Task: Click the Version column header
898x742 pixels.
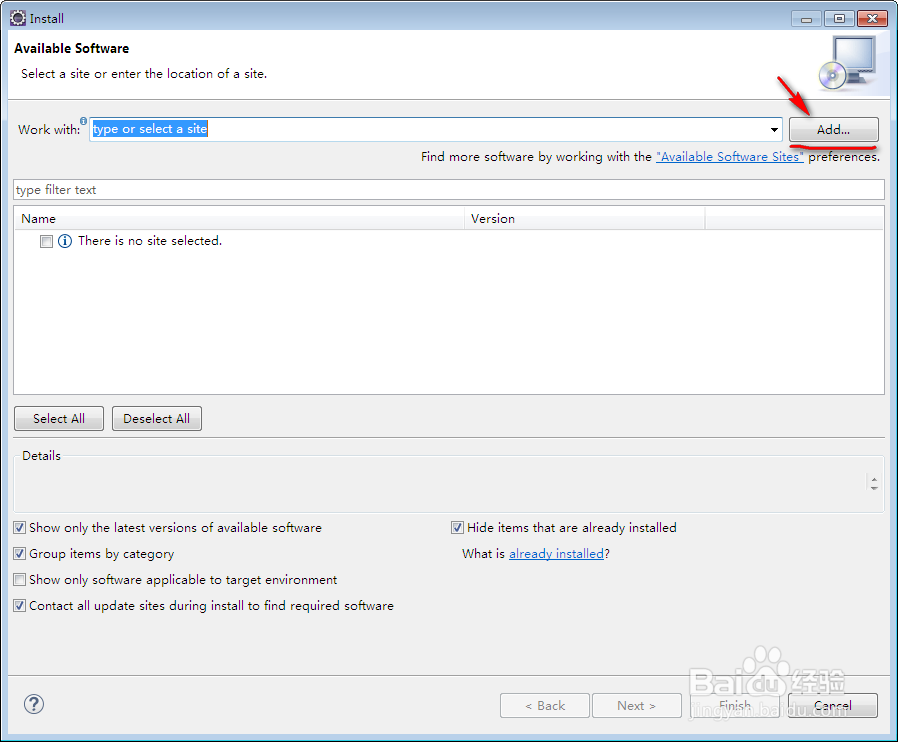Action: click(x=585, y=219)
